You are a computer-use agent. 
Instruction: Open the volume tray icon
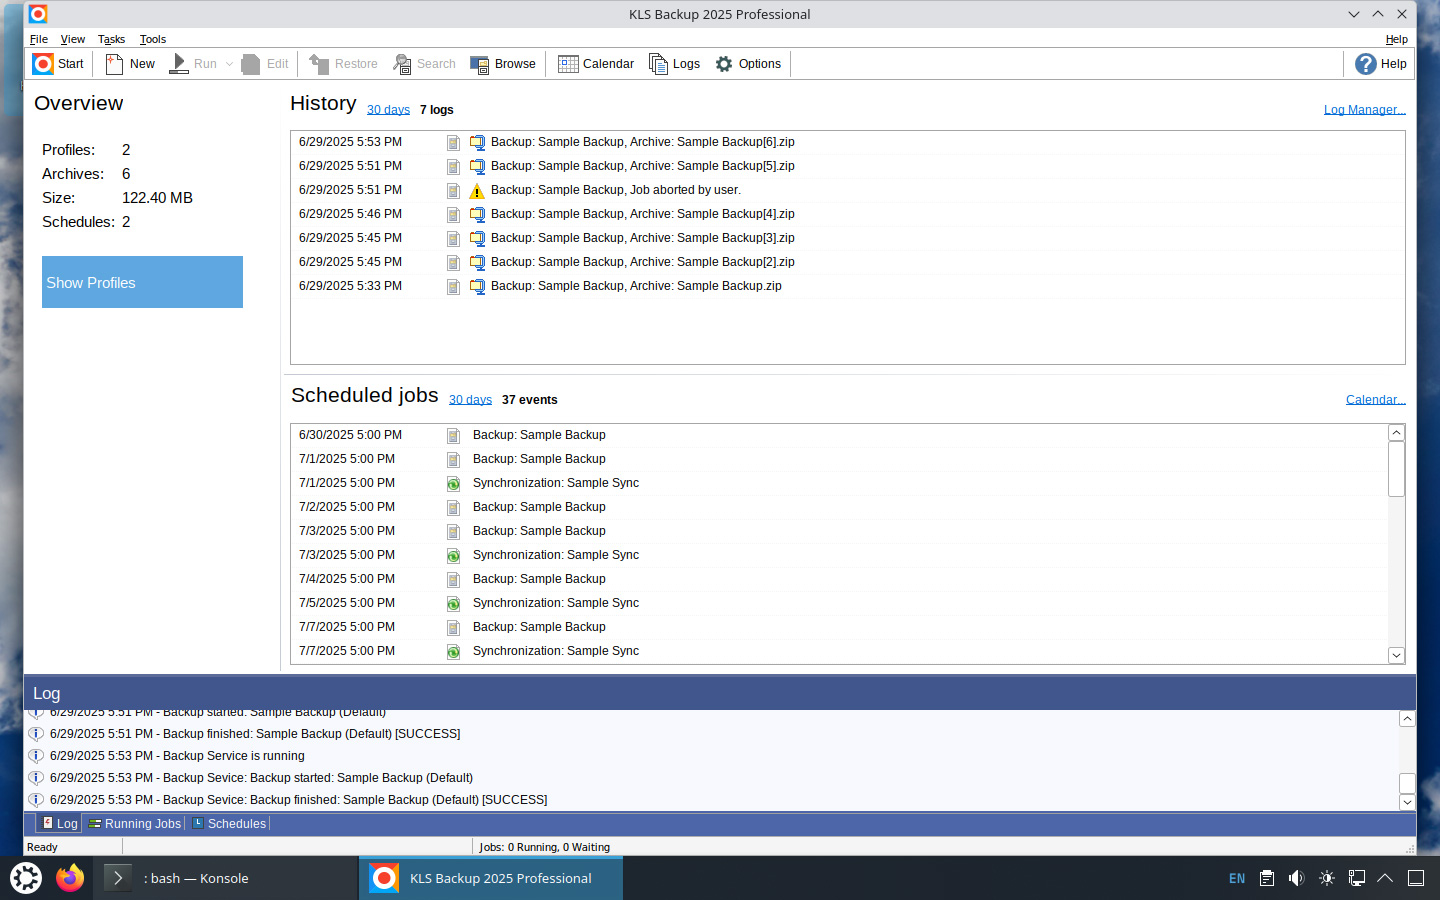(x=1296, y=878)
